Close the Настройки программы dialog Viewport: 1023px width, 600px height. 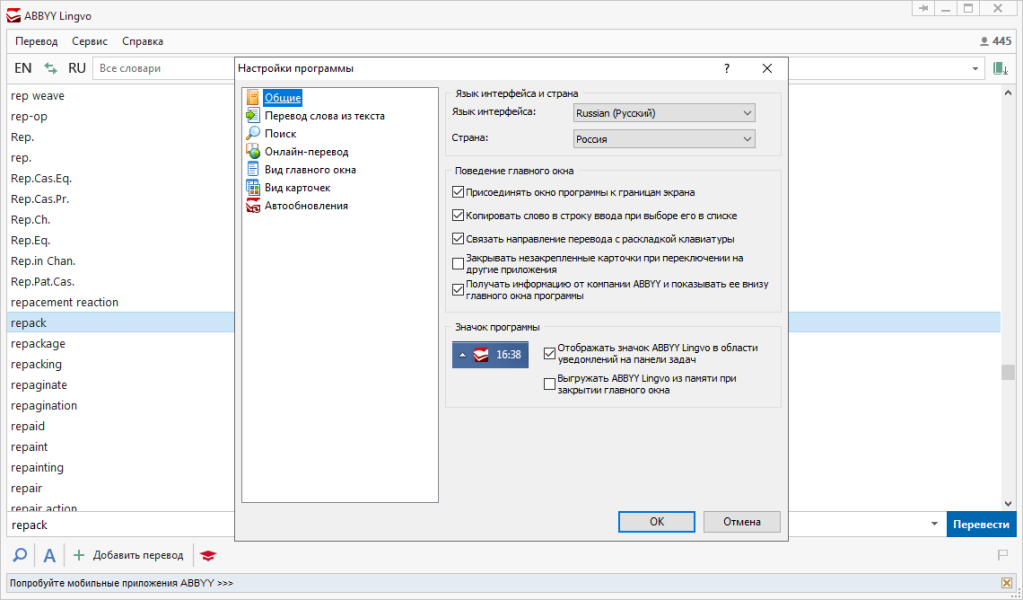pos(767,68)
